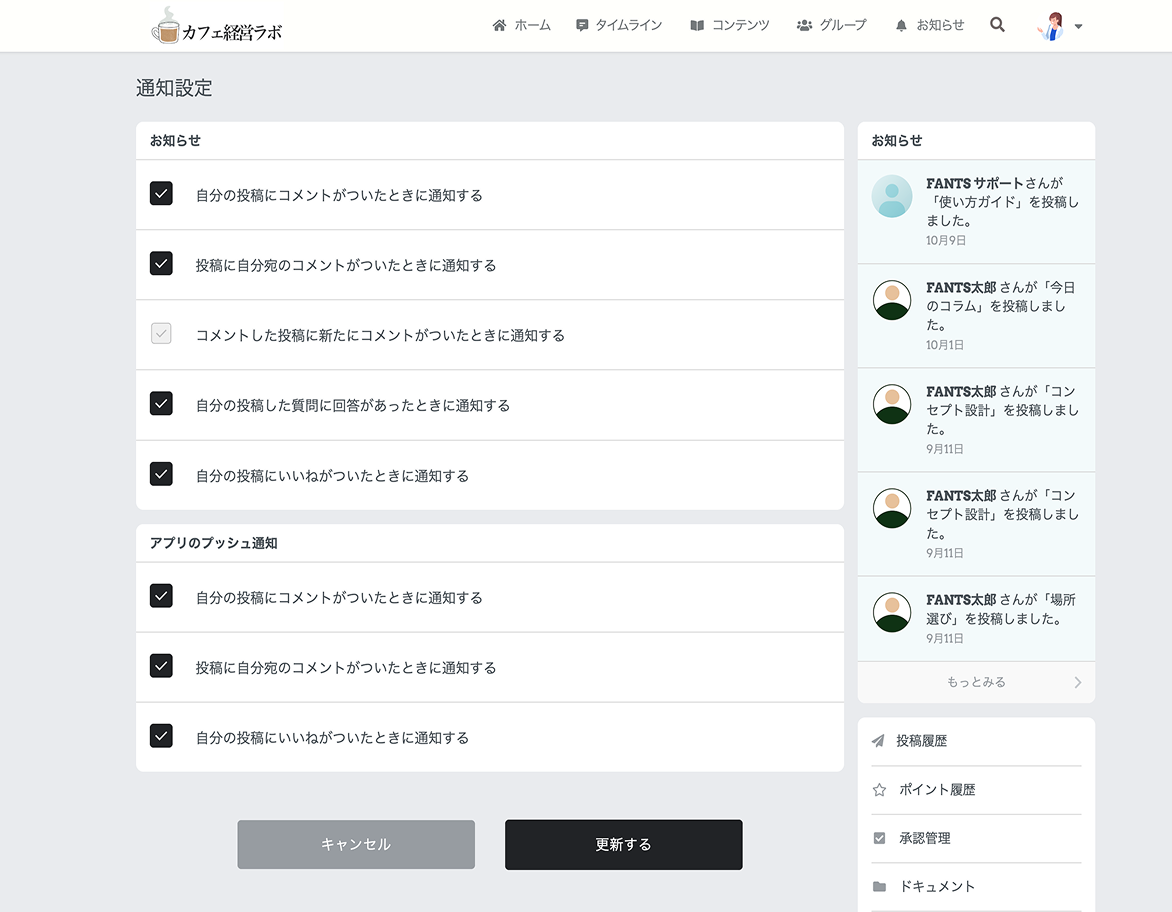Open the 今日のコラム notification
The image size is (1172, 912).
coord(976,315)
